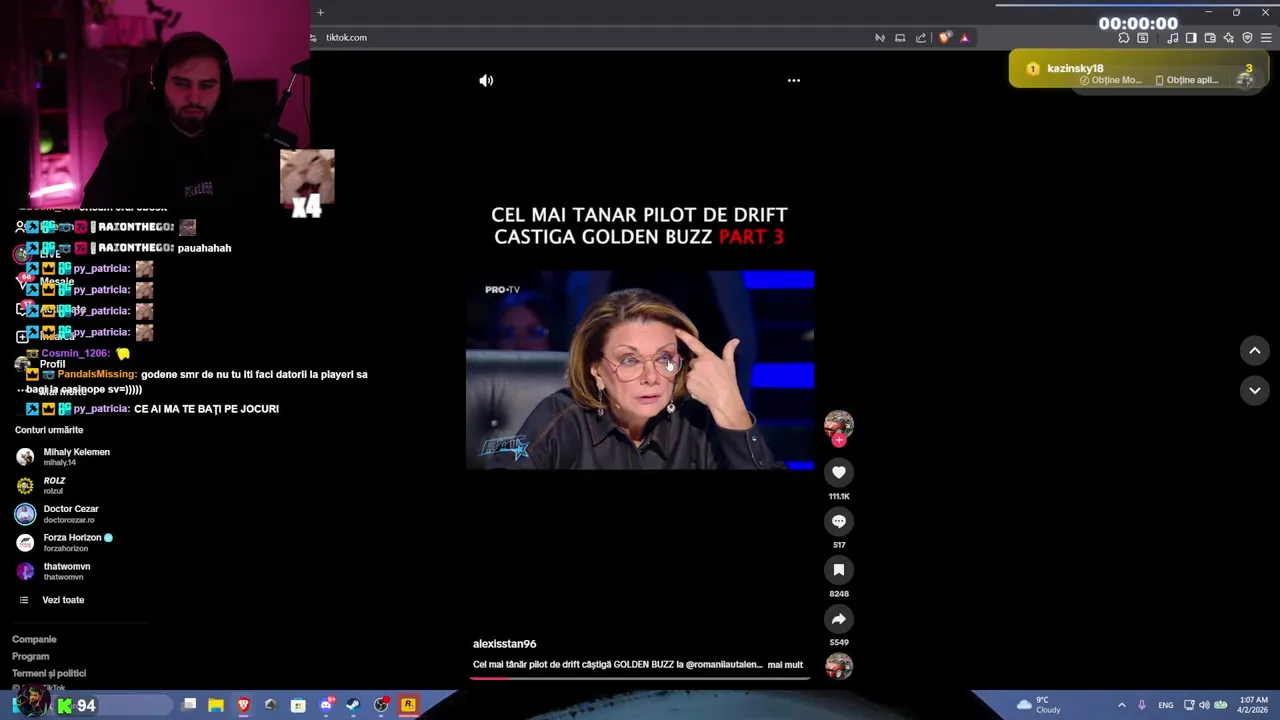1280x720 pixels.
Task: Open the Brave VPN shield icon
Action: [1247, 38]
